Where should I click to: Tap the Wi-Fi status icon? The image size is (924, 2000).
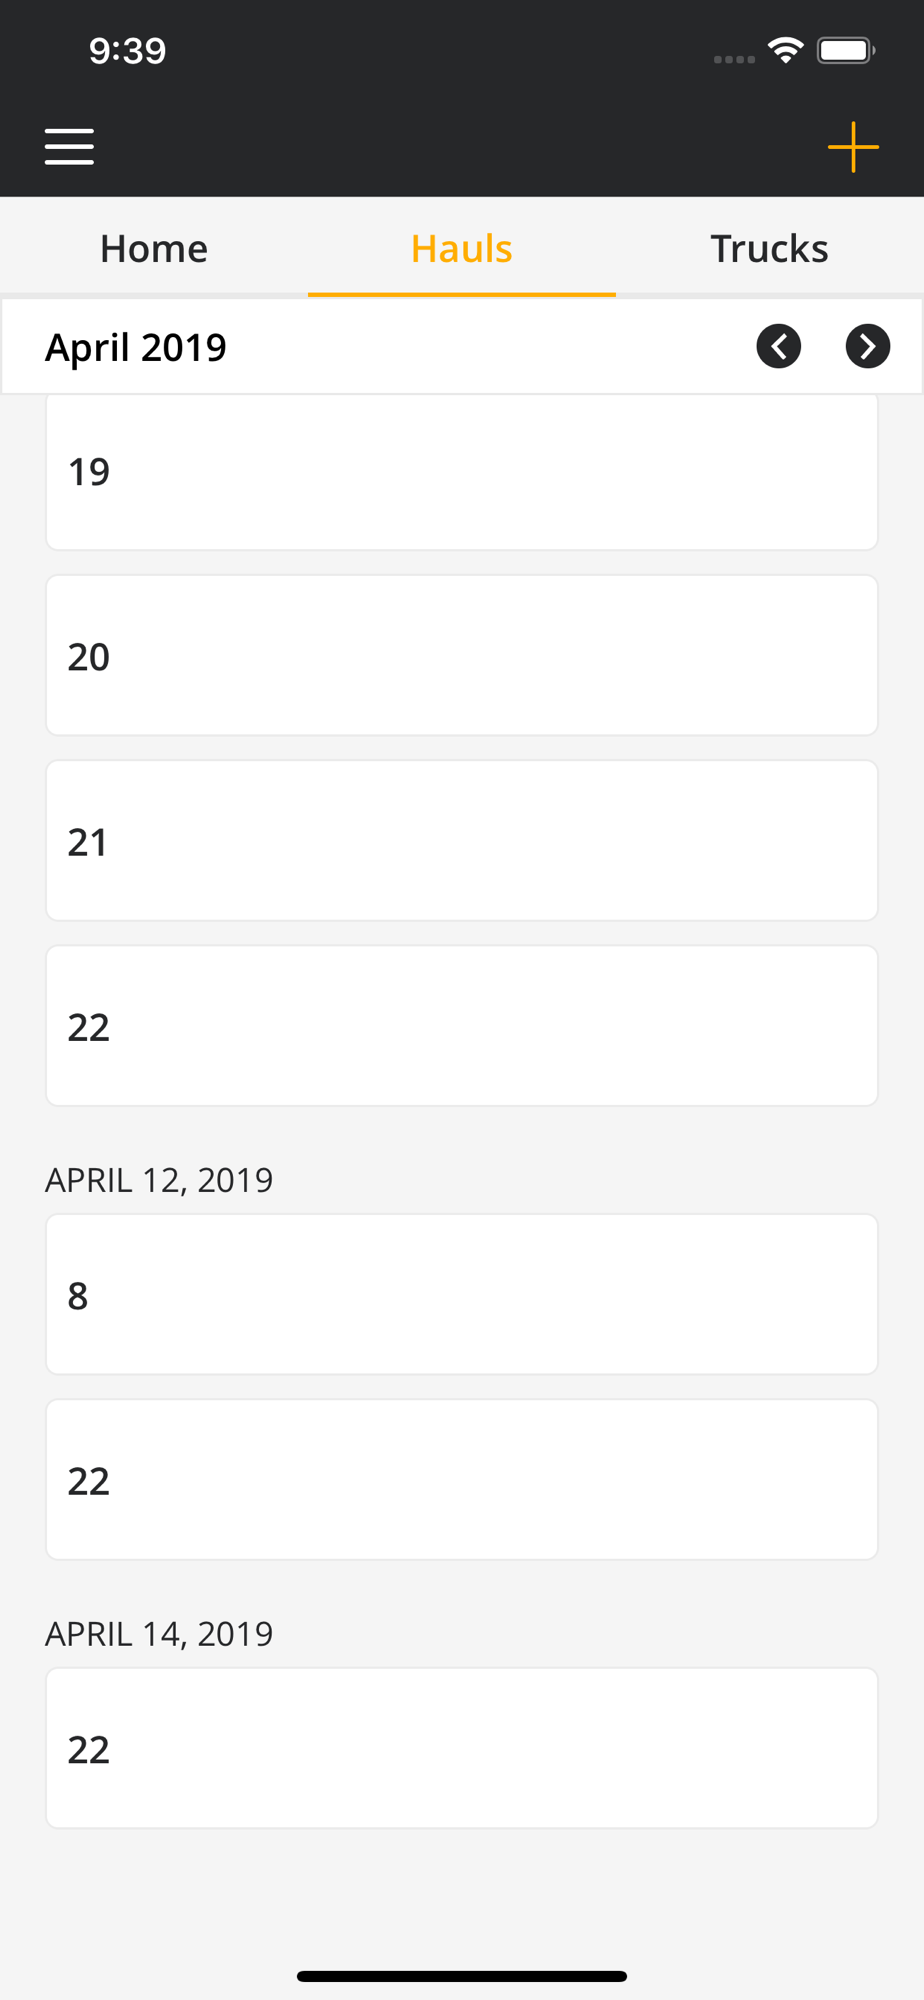pyautogui.click(x=786, y=50)
